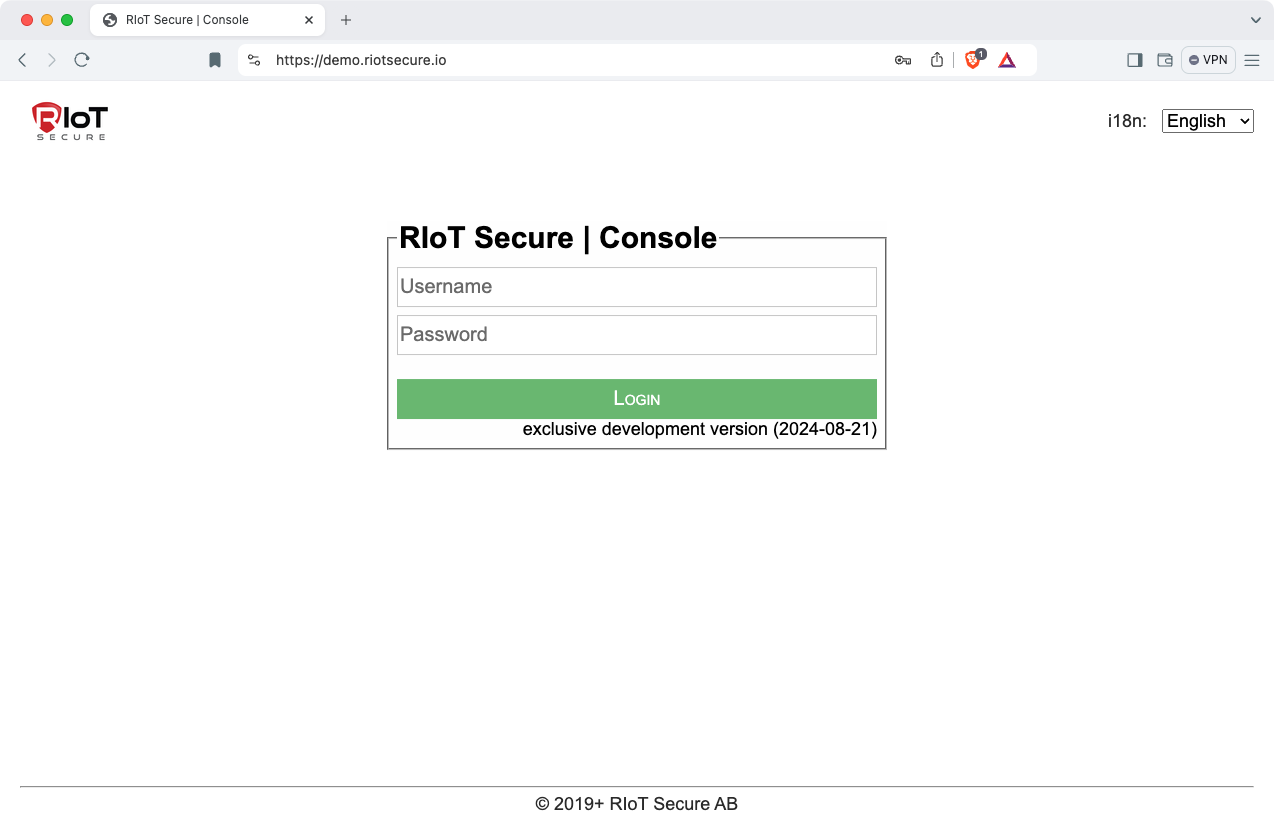
Task: Focus the Username input field
Action: pyautogui.click(x=636, y=287)
